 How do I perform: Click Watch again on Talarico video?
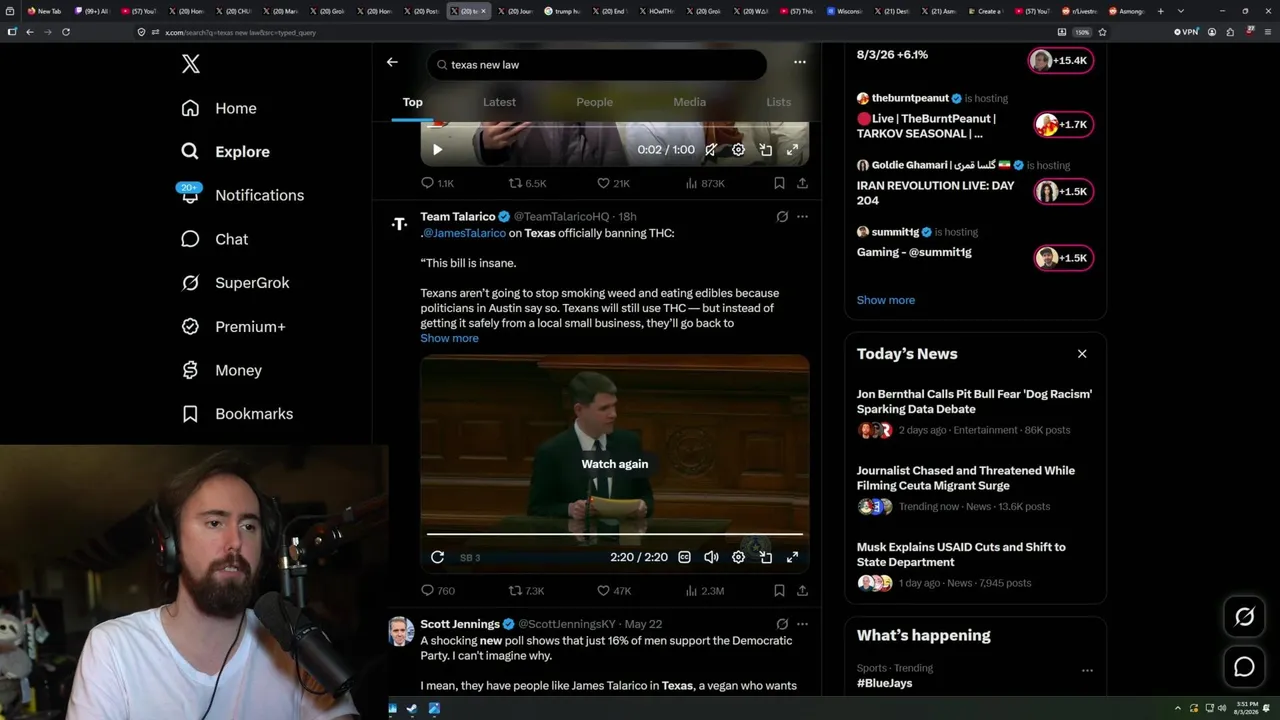point(615,464)
